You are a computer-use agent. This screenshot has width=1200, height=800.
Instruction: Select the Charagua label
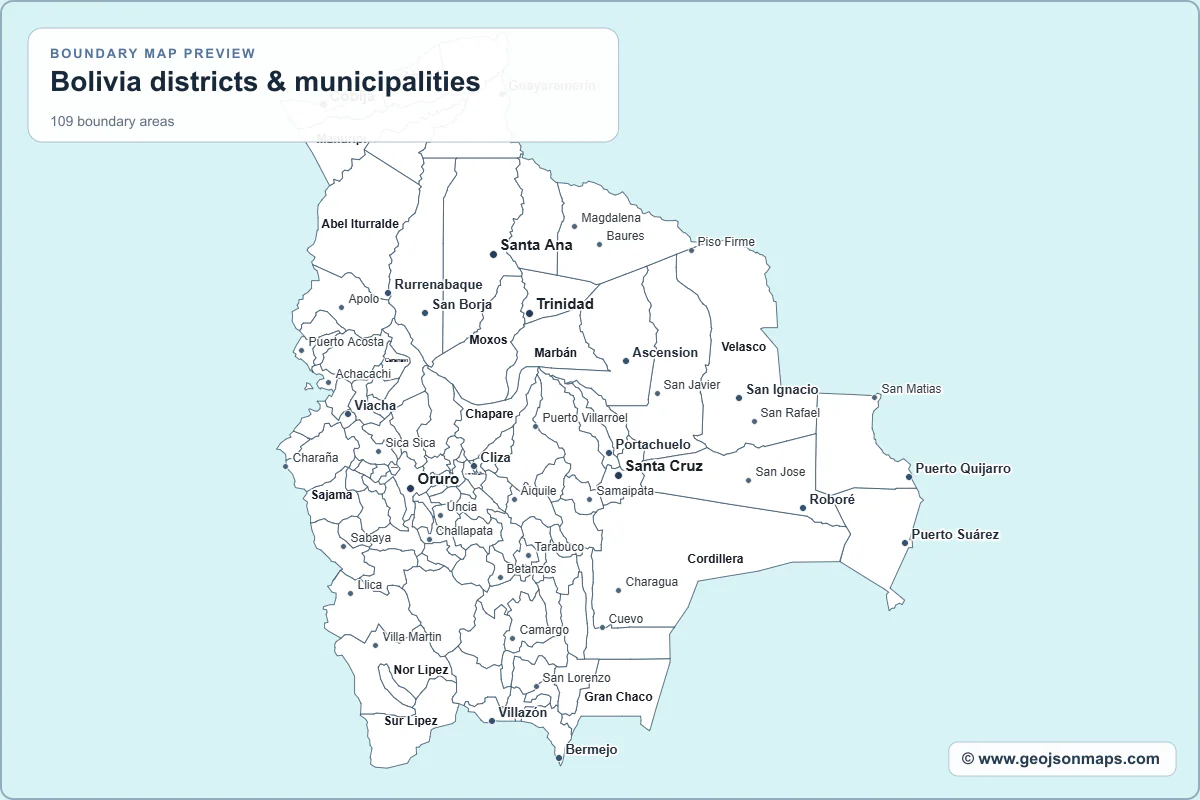652,582
